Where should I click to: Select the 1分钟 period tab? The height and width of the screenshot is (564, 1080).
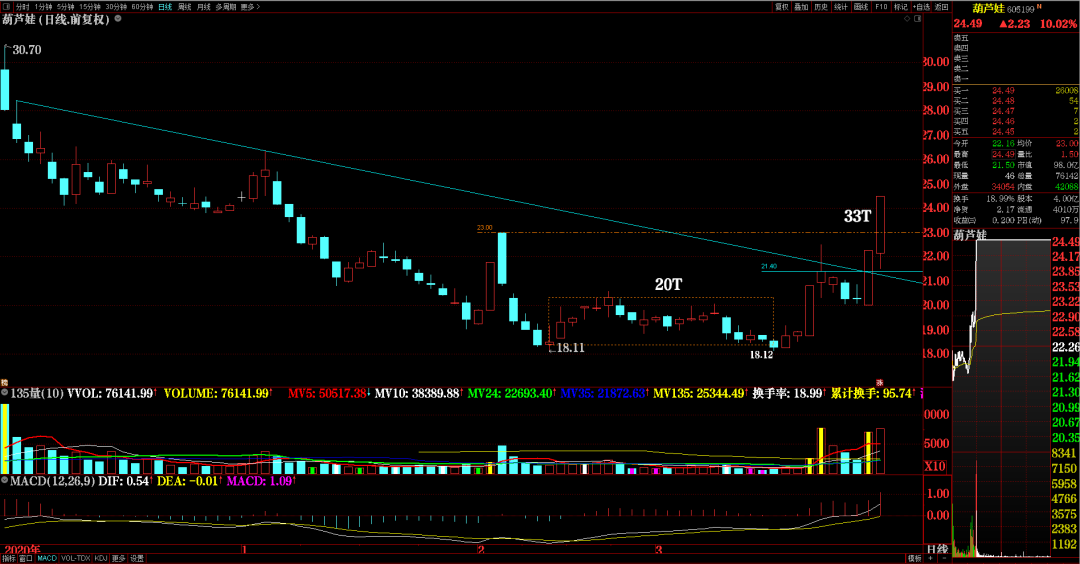43,6
